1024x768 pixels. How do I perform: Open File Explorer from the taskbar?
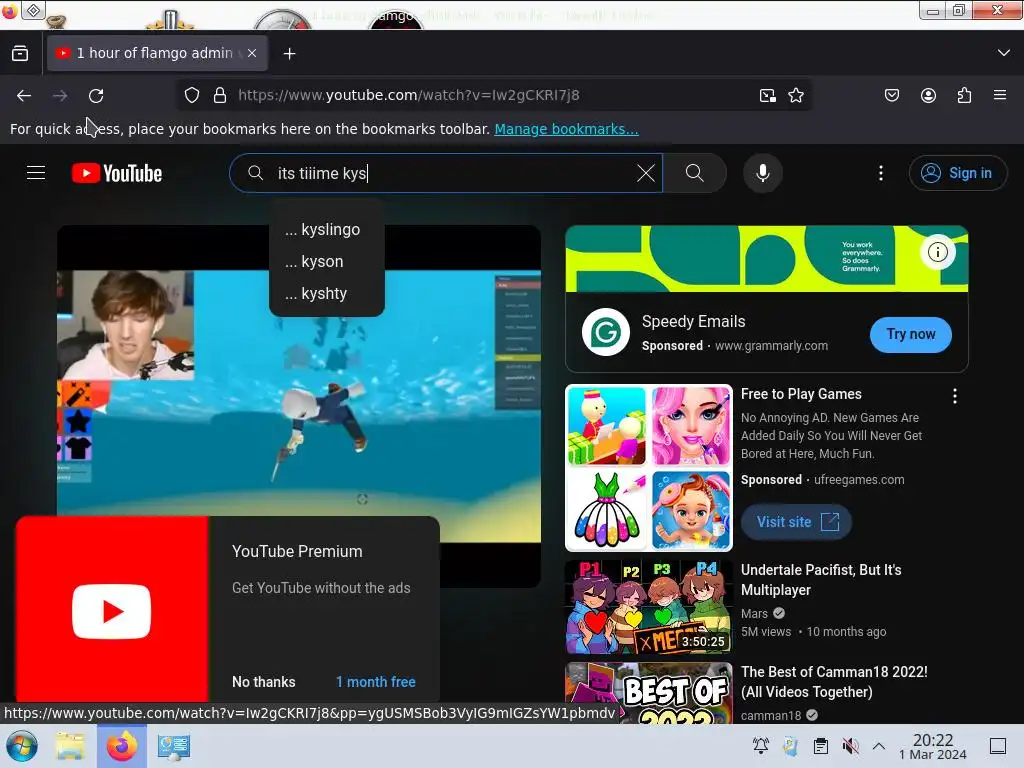click(70, 746)
